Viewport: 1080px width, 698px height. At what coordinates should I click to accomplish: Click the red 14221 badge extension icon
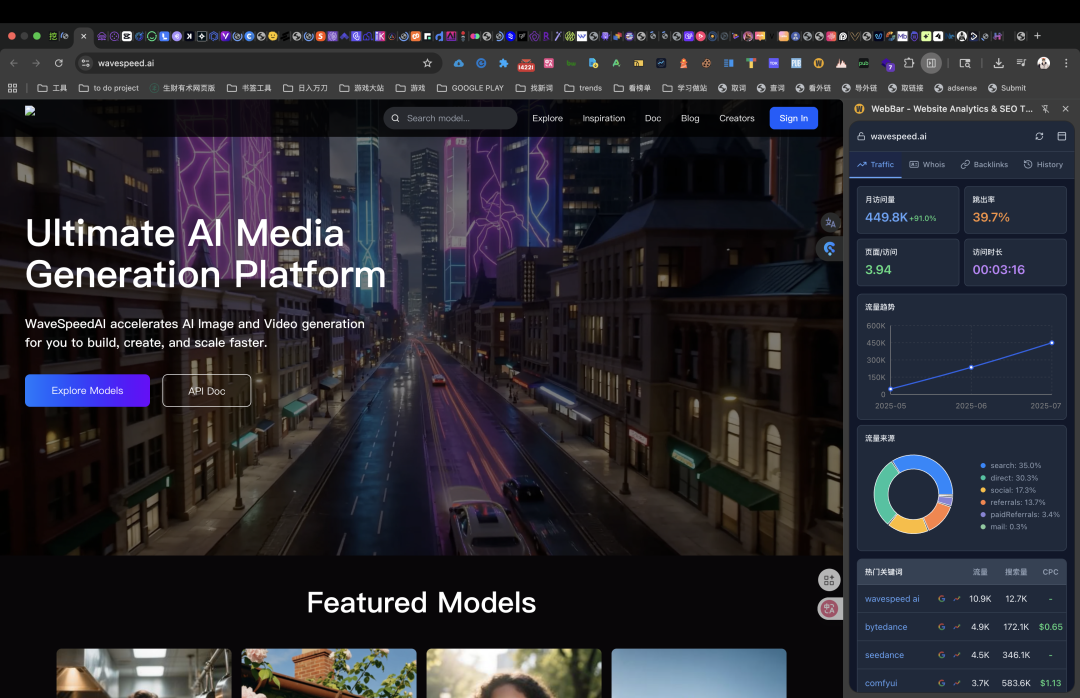(x=526, y=64)
